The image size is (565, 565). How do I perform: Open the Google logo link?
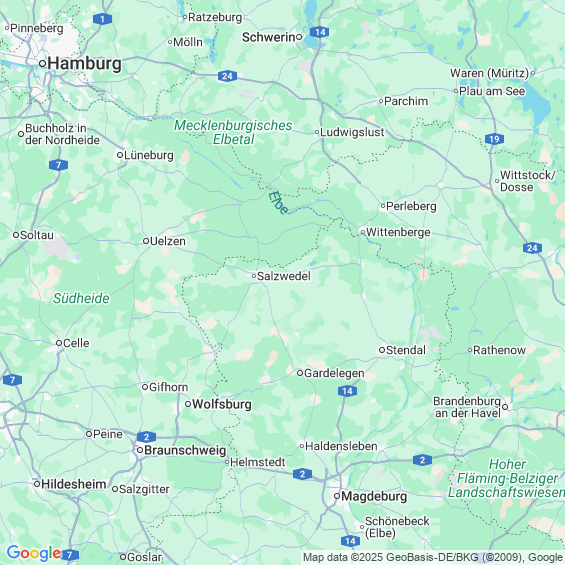click(x=34, y=553)
